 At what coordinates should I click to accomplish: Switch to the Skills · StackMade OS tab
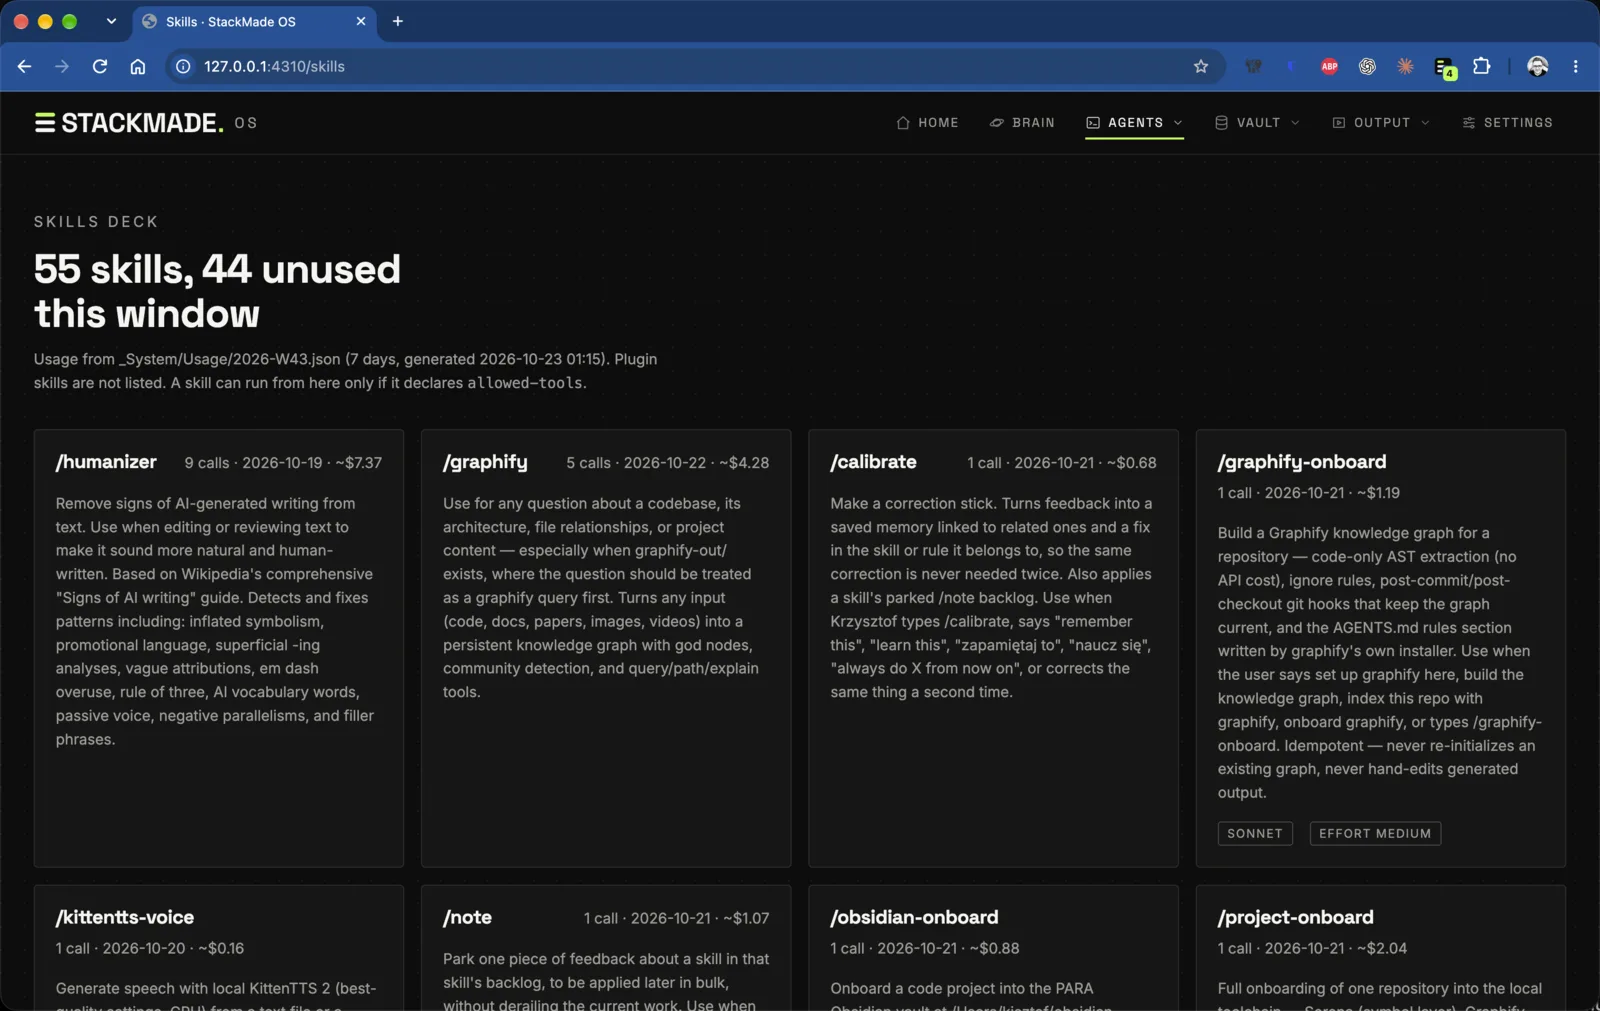pos(254,21)
